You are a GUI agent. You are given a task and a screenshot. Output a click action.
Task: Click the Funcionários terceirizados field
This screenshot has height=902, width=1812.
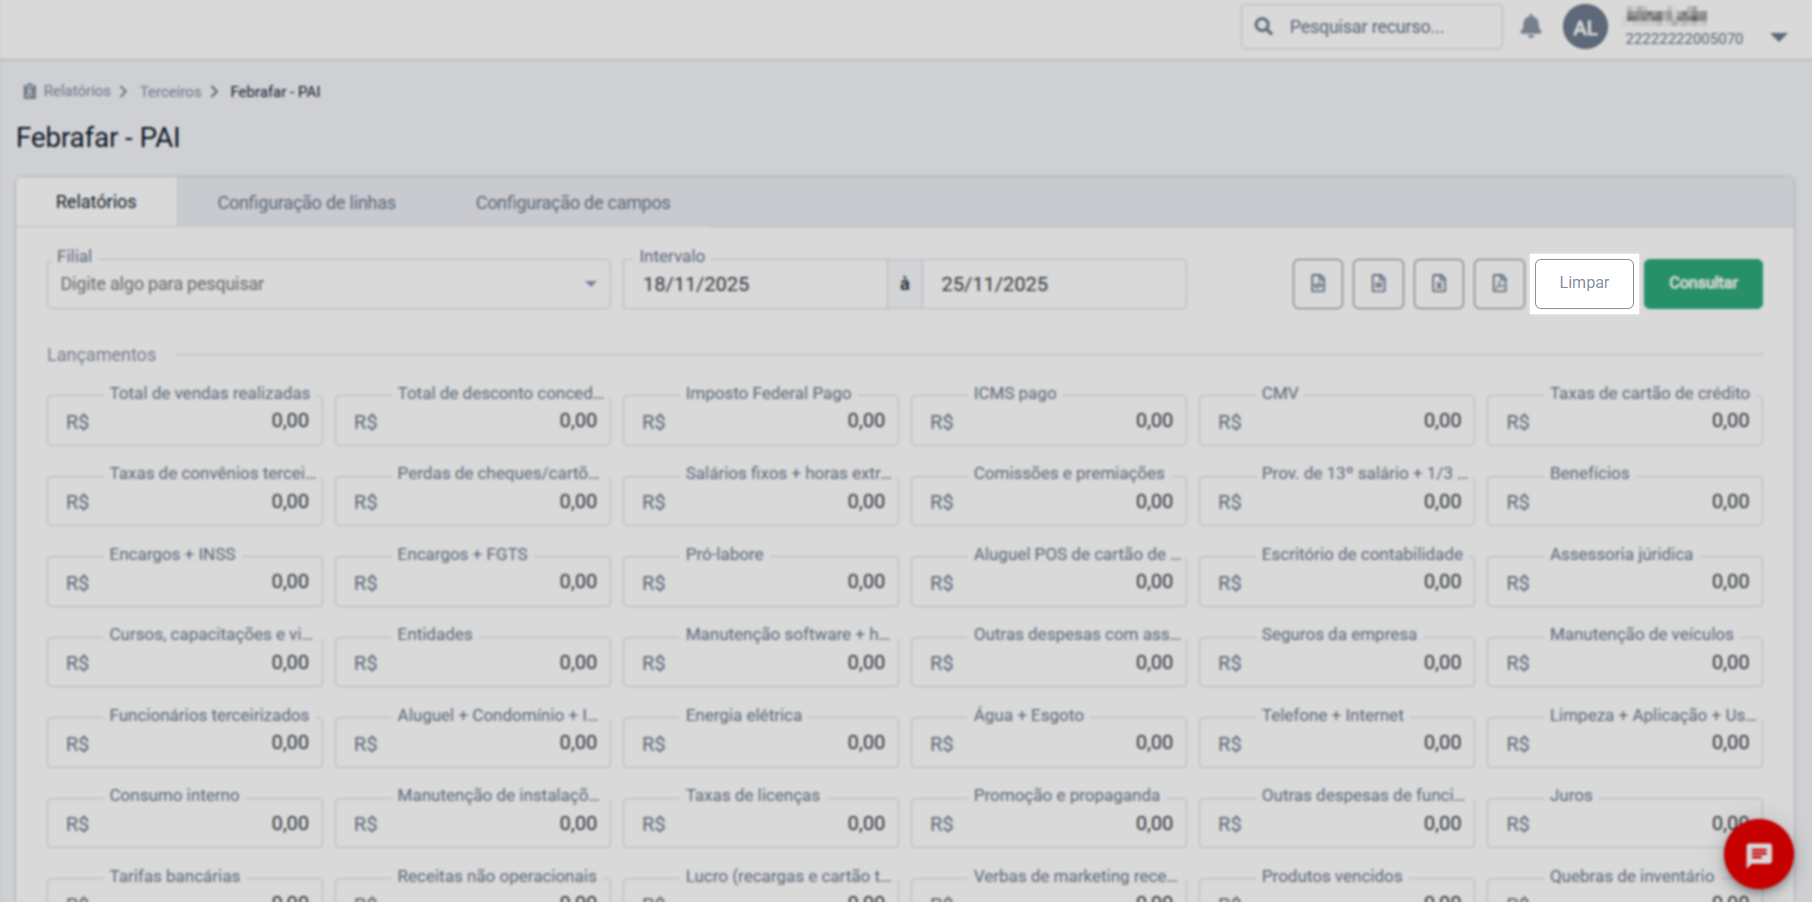[185, 743]
